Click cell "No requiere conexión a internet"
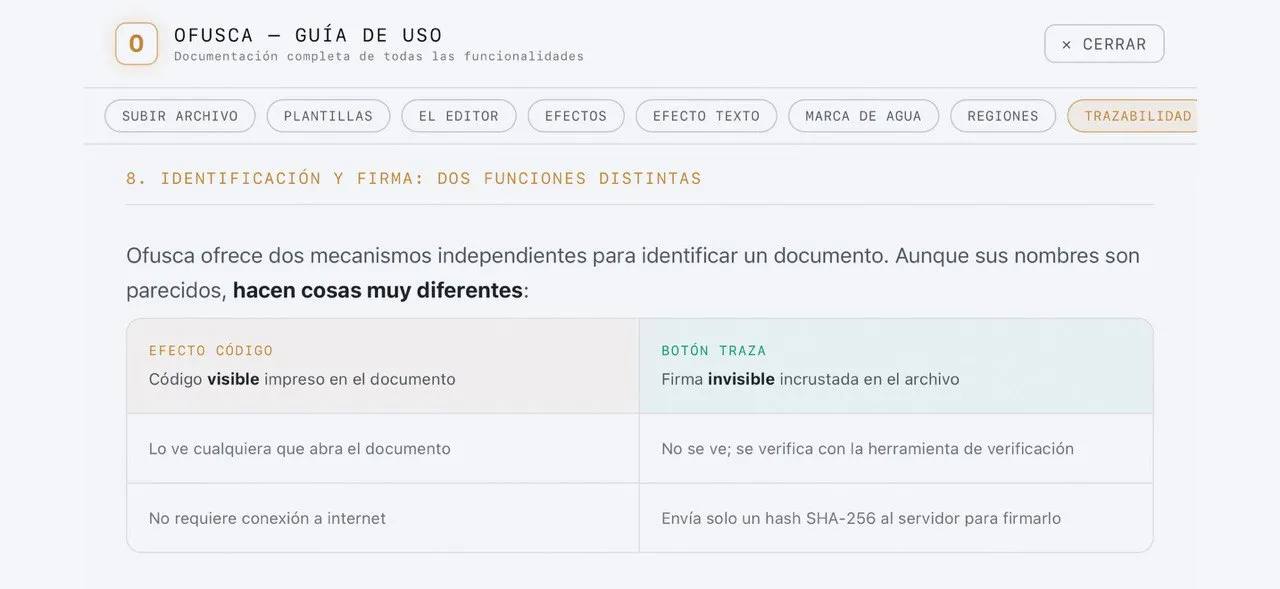This screenshot has width=1280, height=589. (x=383, y=518)
